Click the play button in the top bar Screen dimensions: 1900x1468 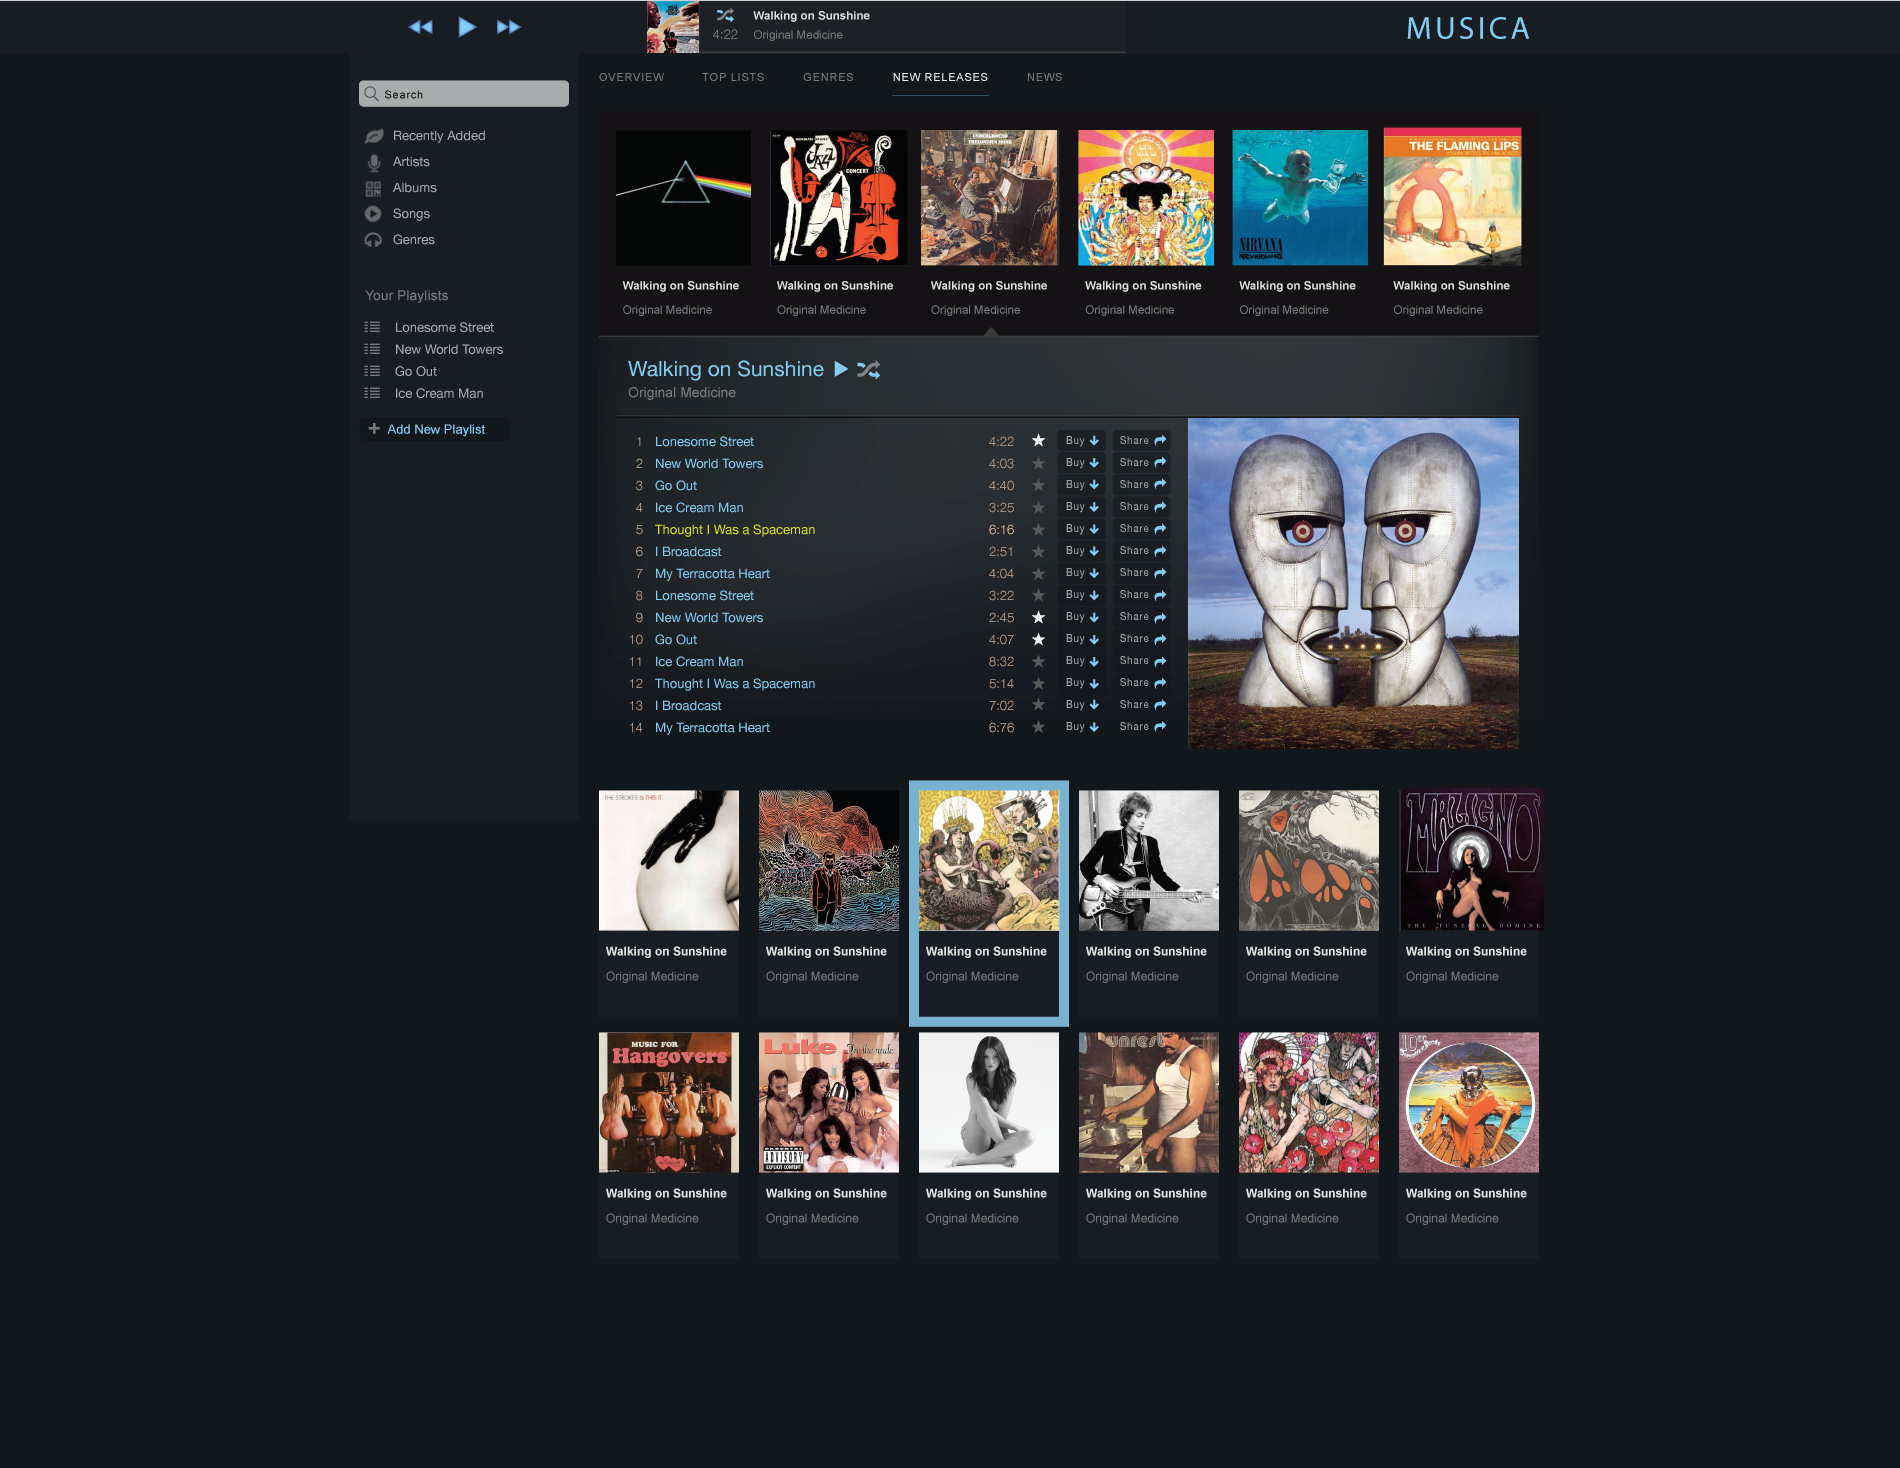[x=466, y=27]
